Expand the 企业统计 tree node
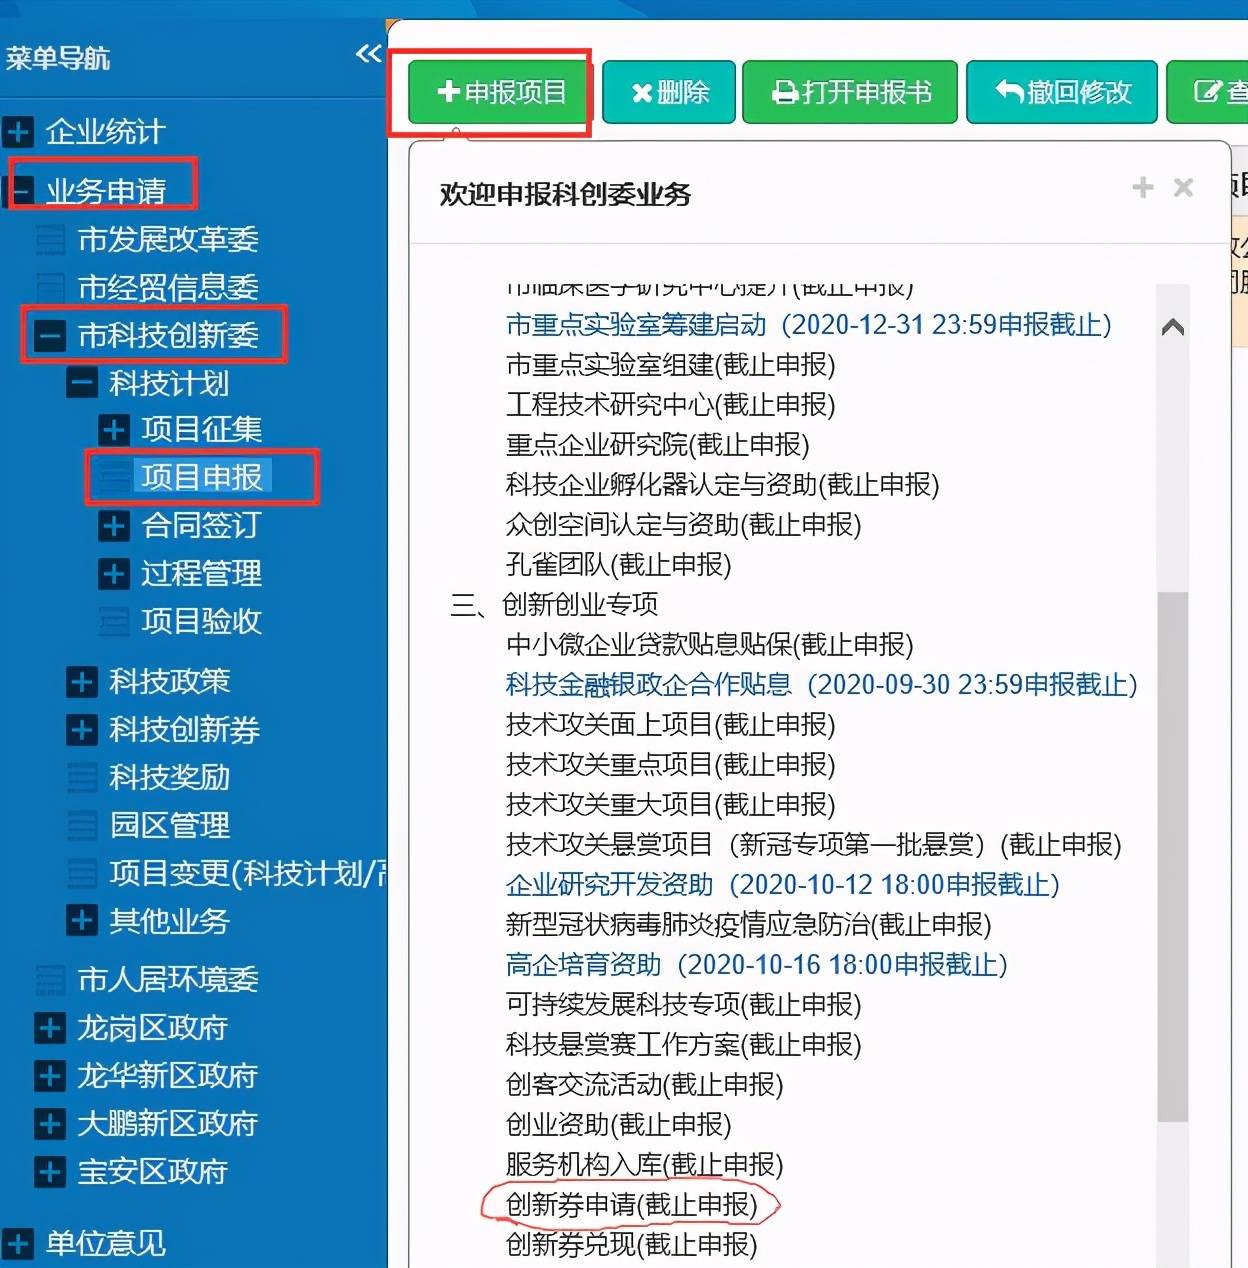The image size is (1248, 1268). [x=18, y=131]
